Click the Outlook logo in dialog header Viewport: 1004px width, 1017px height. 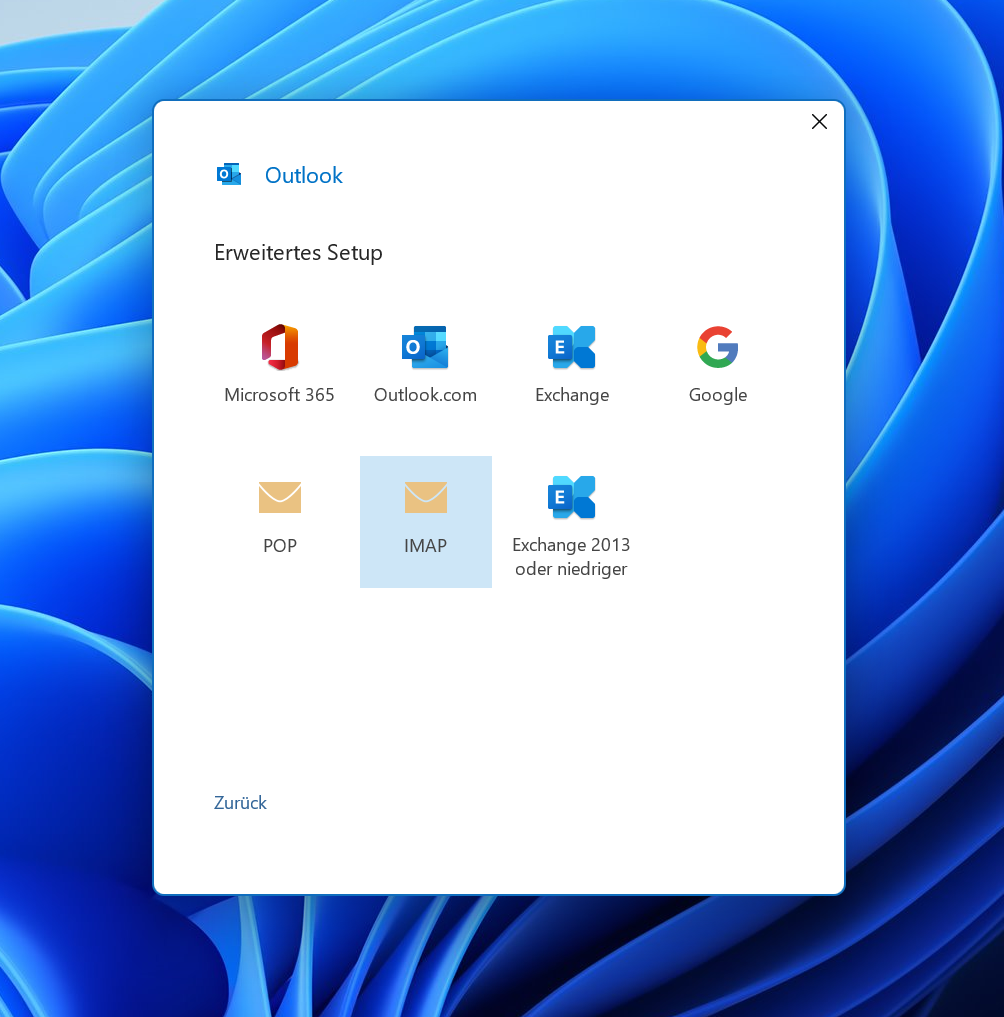pos(229,175)
